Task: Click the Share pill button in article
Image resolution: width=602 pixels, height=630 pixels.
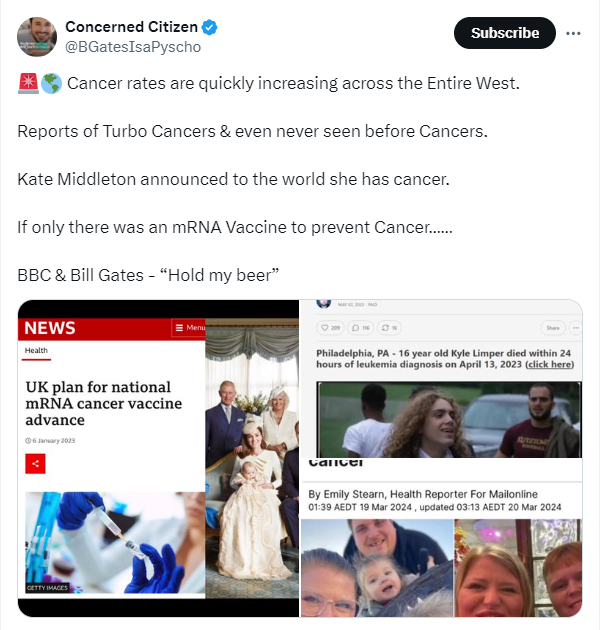Action: [553, 328]
